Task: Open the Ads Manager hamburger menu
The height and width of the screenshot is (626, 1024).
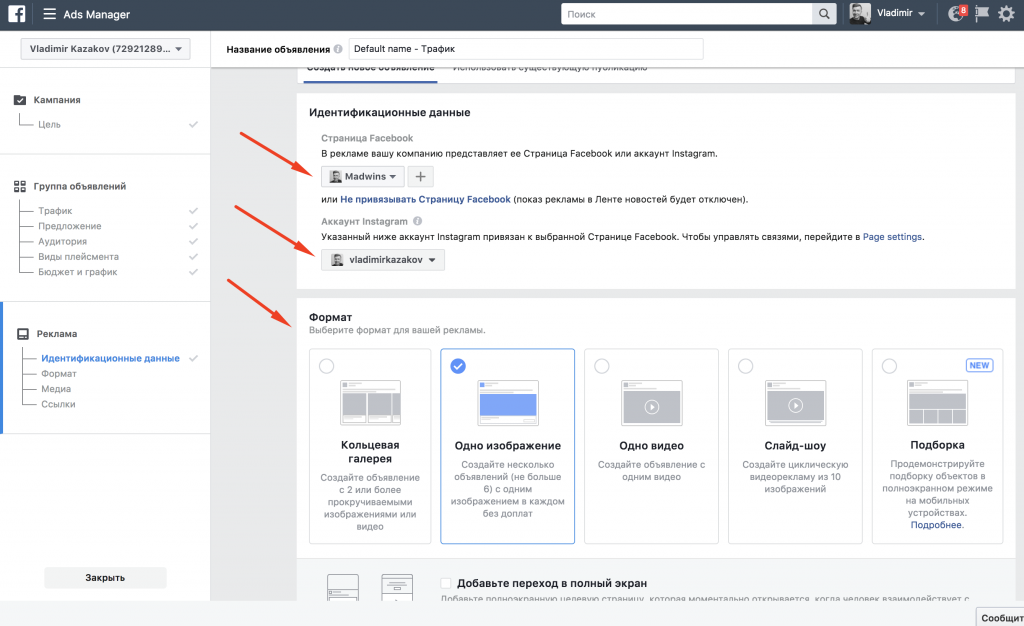Action: coord(49,14)
